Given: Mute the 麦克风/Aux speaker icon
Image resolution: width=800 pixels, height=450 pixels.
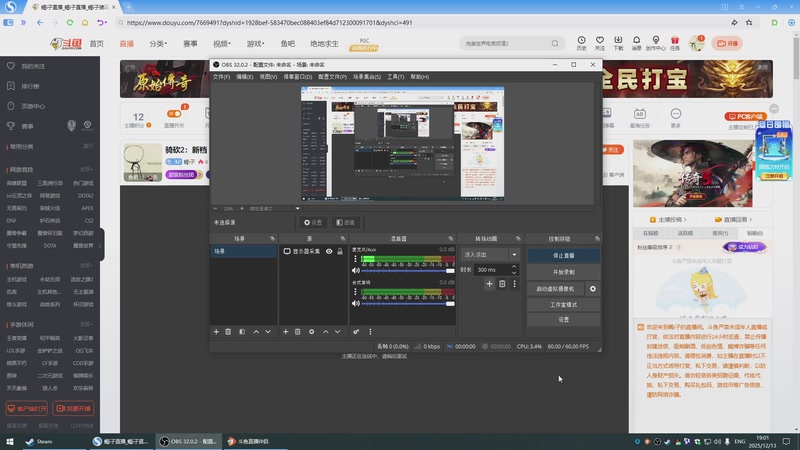Looking at the screenshot, I should click(355, 270).
